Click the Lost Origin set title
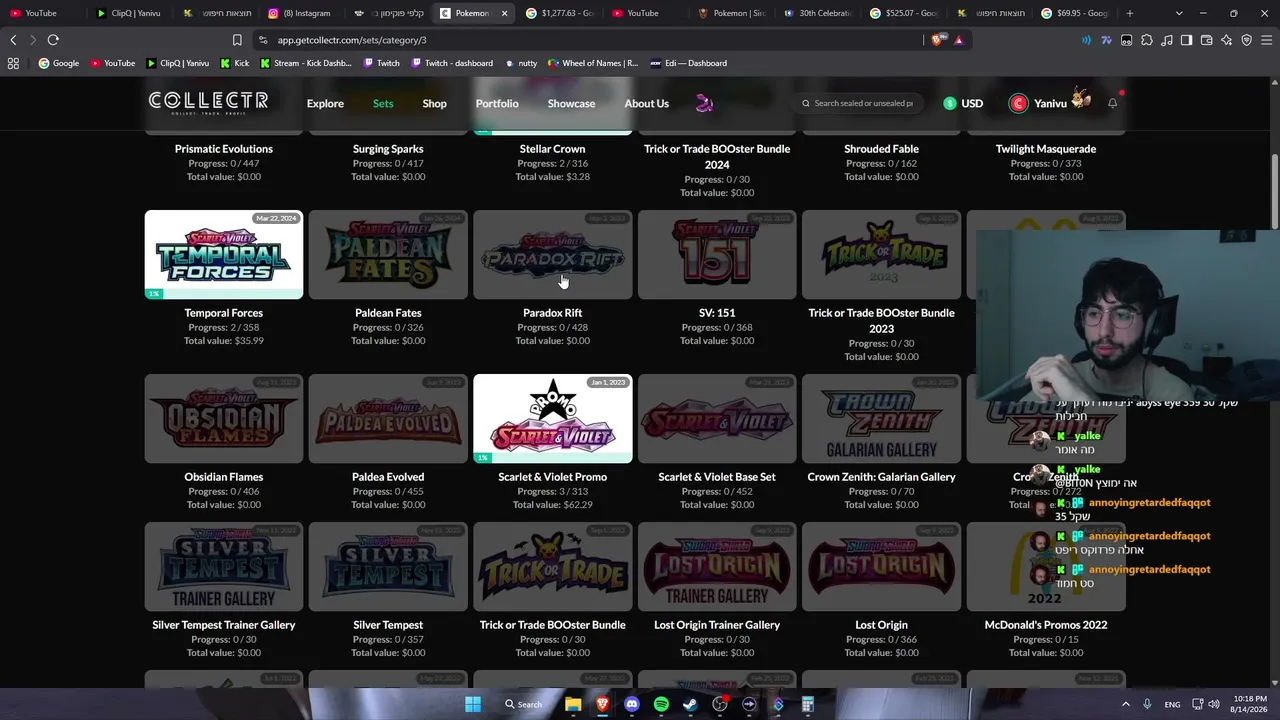Image resolution: width=1280 pixels, height=720 pixels. click(881, 625)
